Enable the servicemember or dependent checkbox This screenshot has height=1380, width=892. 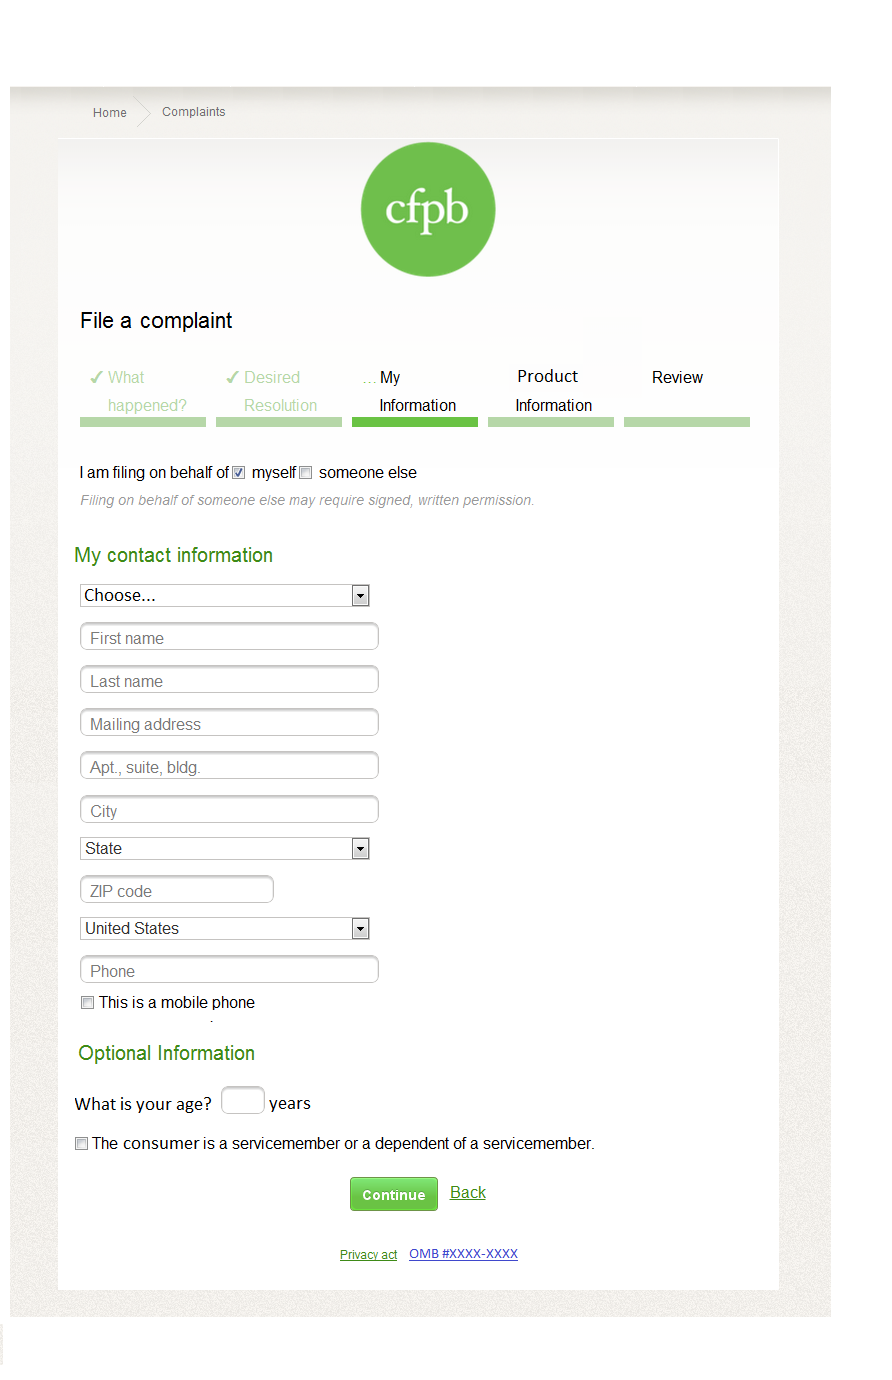(x=82, y=1144)
